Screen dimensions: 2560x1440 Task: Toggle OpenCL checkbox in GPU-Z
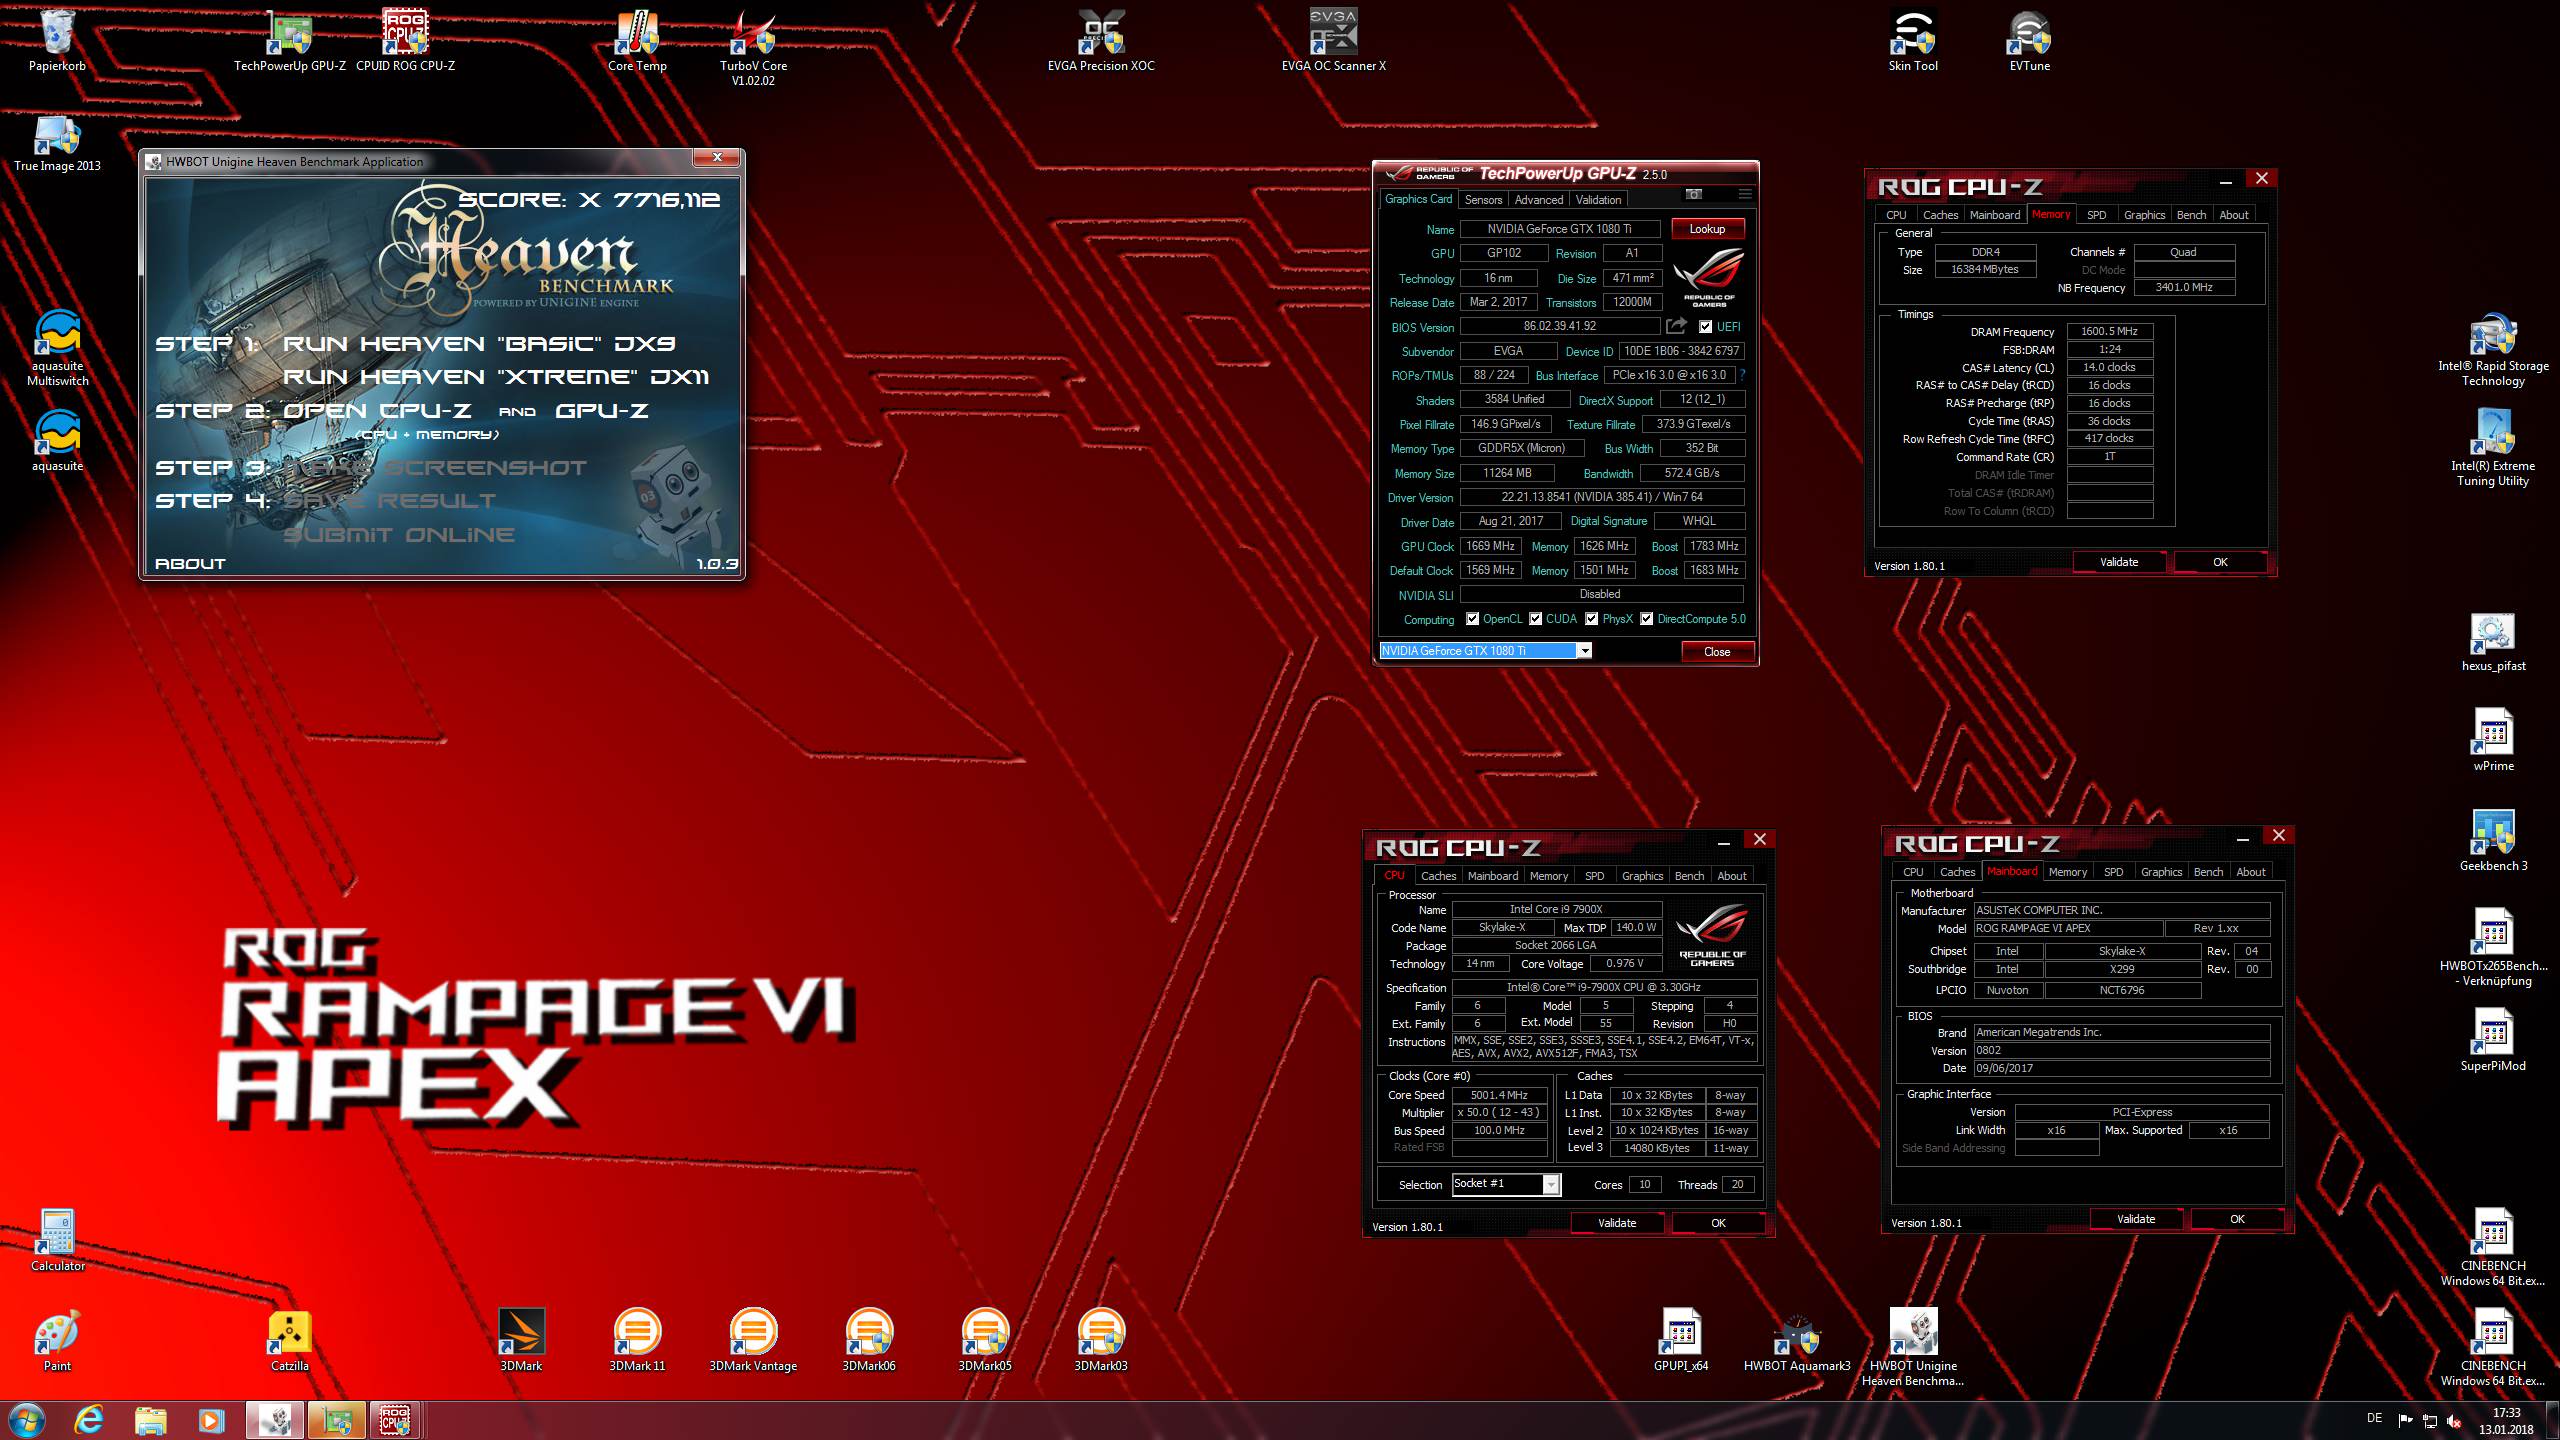(x=1472, y=619)
